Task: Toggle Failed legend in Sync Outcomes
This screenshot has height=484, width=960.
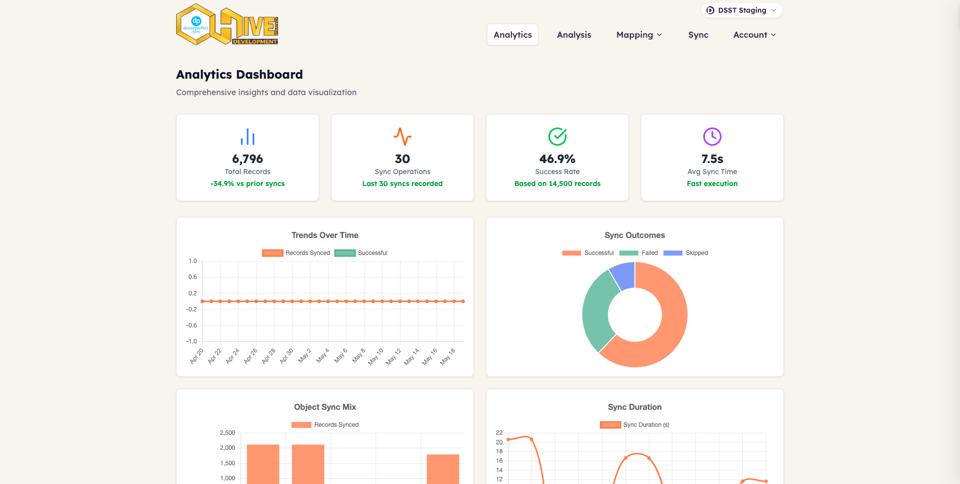Action: (639, 253)
